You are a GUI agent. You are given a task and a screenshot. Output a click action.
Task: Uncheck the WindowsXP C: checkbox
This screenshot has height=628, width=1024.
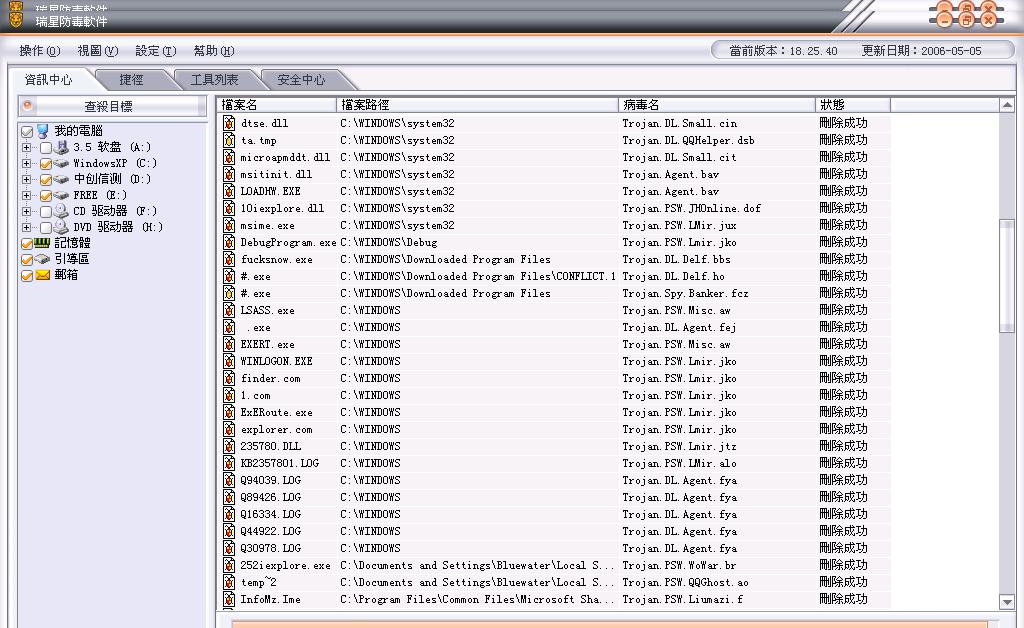point(46,164)
